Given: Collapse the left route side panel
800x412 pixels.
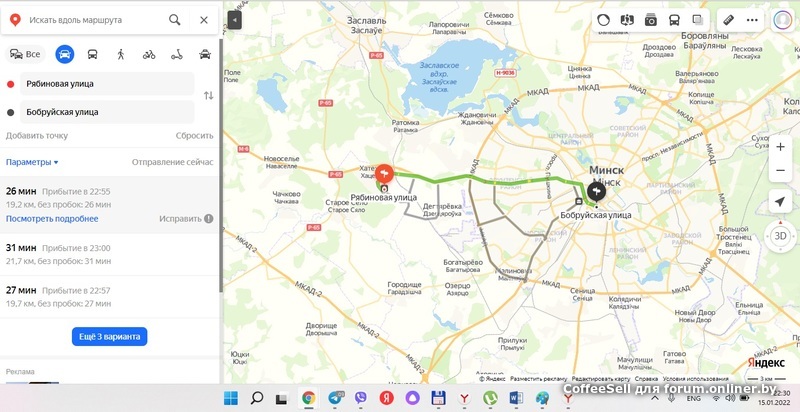Looking at the screenshot, I should pyautogui.click(x=235, y=19).
